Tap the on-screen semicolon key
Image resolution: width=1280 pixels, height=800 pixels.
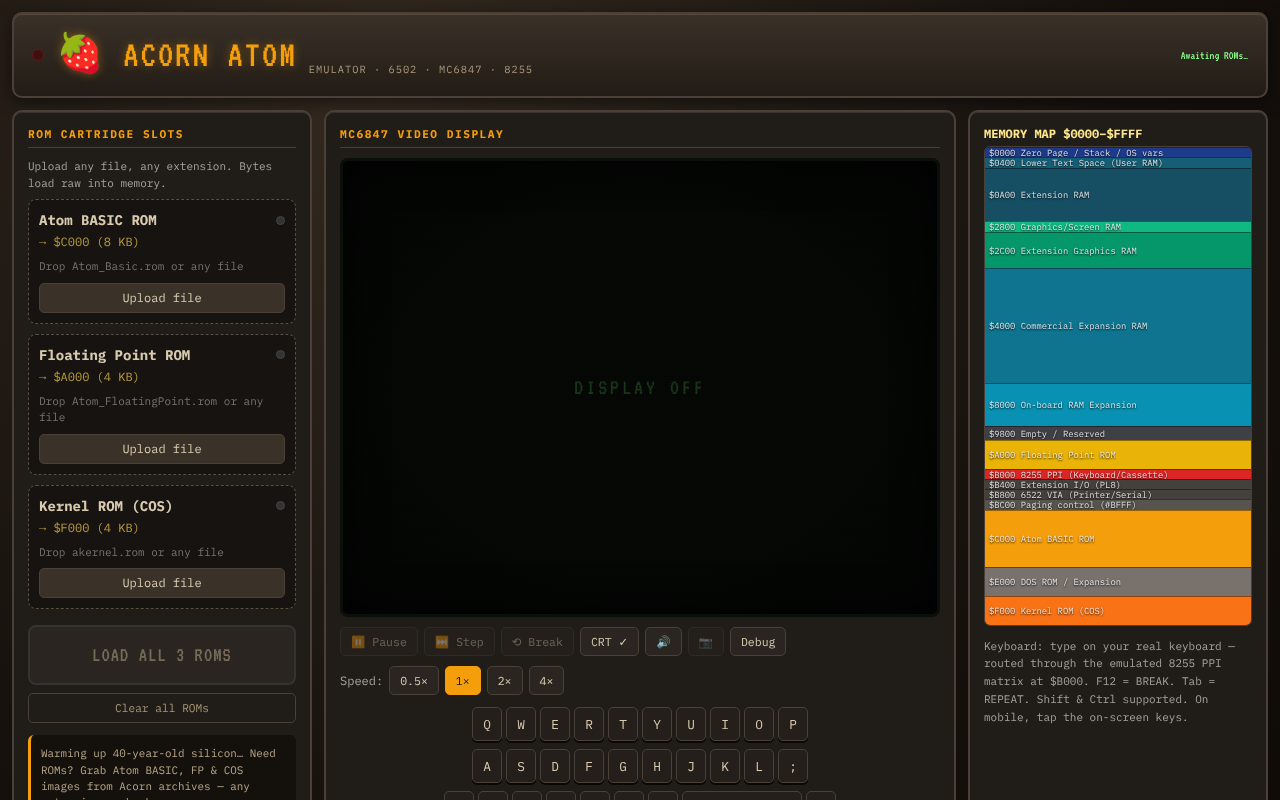(x=793, y=766)
